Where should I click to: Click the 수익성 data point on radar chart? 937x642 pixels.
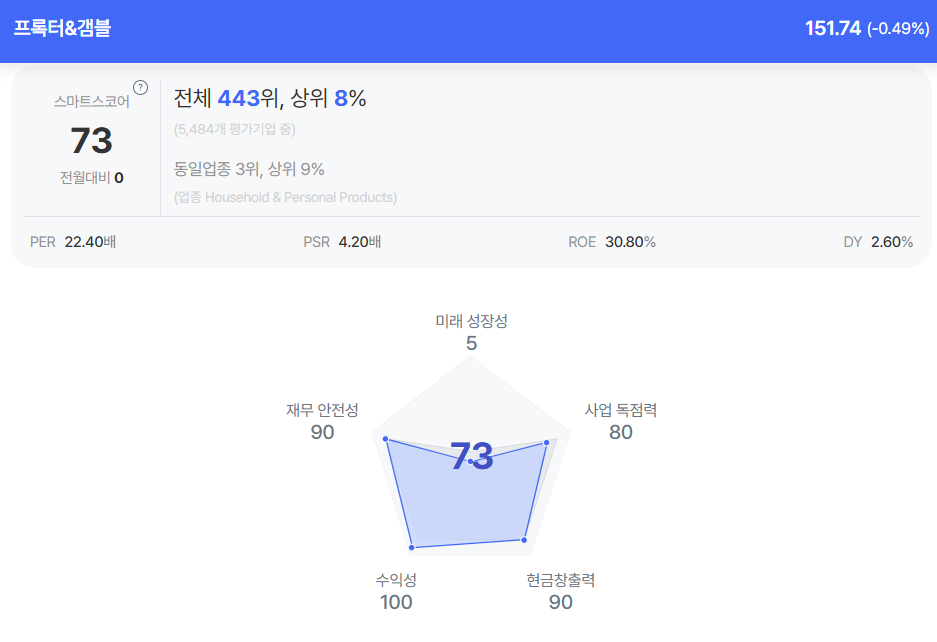pos(411,548)
